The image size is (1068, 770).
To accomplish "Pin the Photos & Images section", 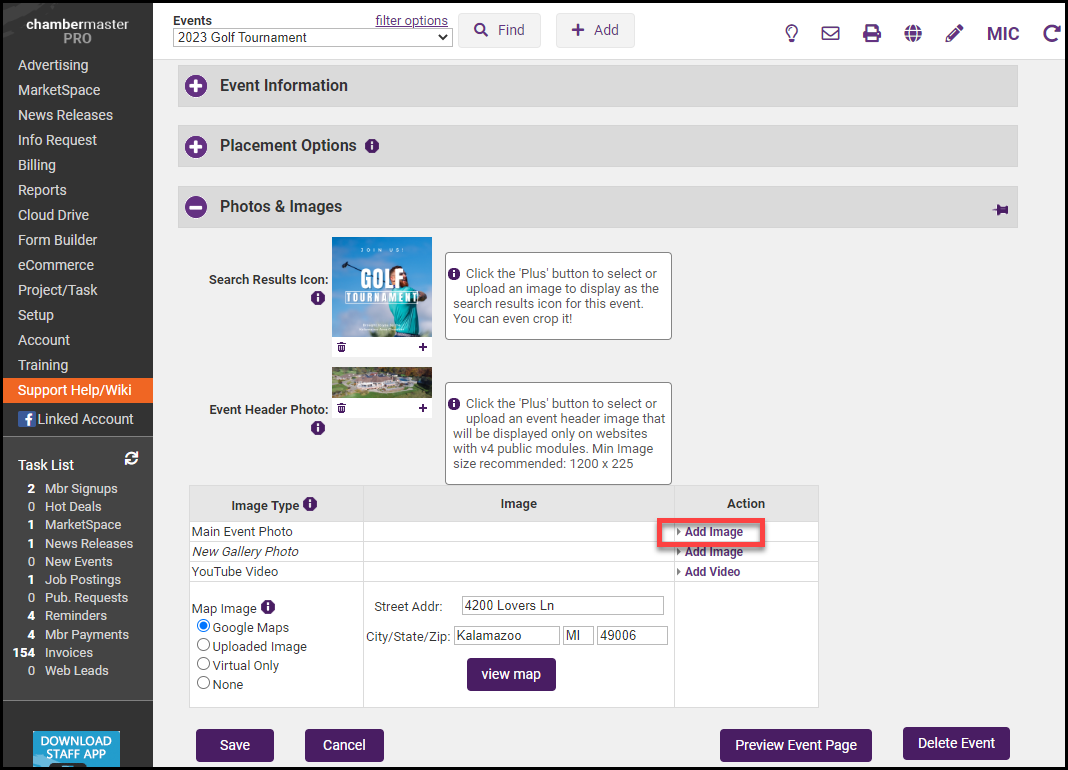I will 1000,209.
